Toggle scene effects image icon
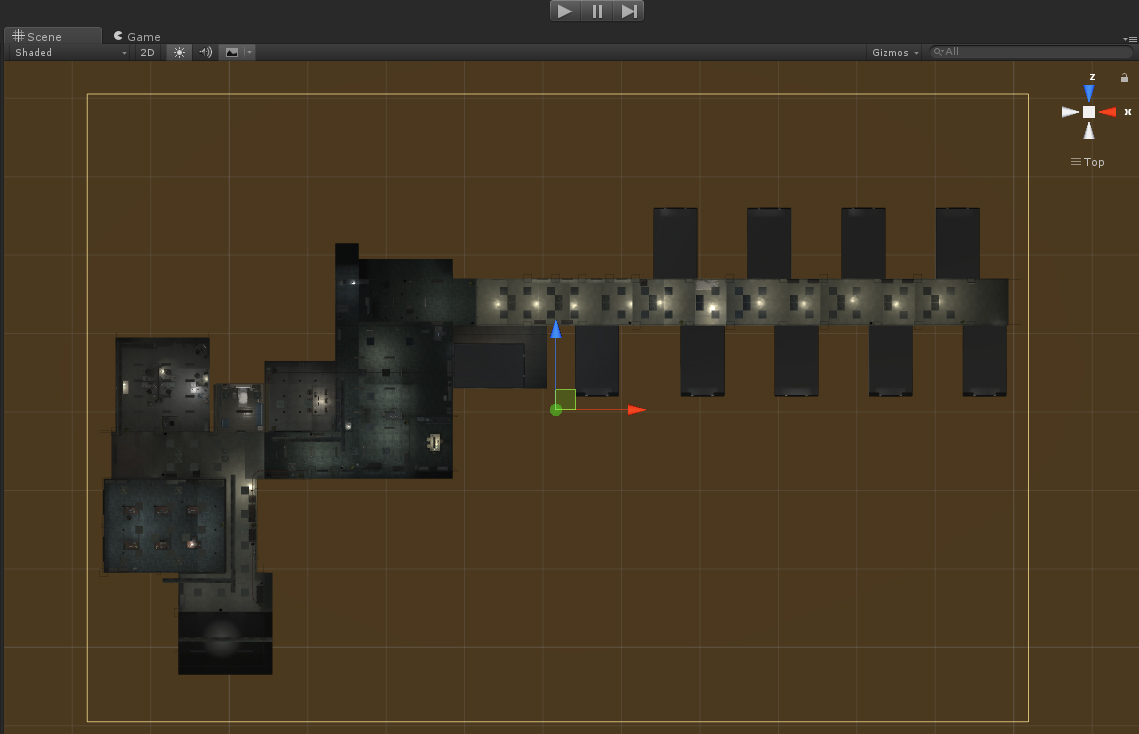1139x734 pixels. pos(232,52)
